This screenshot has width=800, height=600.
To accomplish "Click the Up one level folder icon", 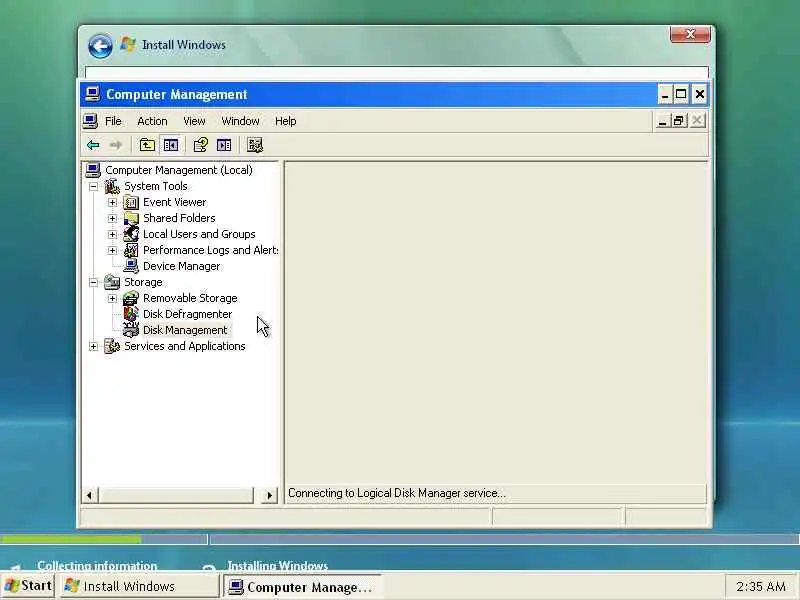I will tap(147, 145).
